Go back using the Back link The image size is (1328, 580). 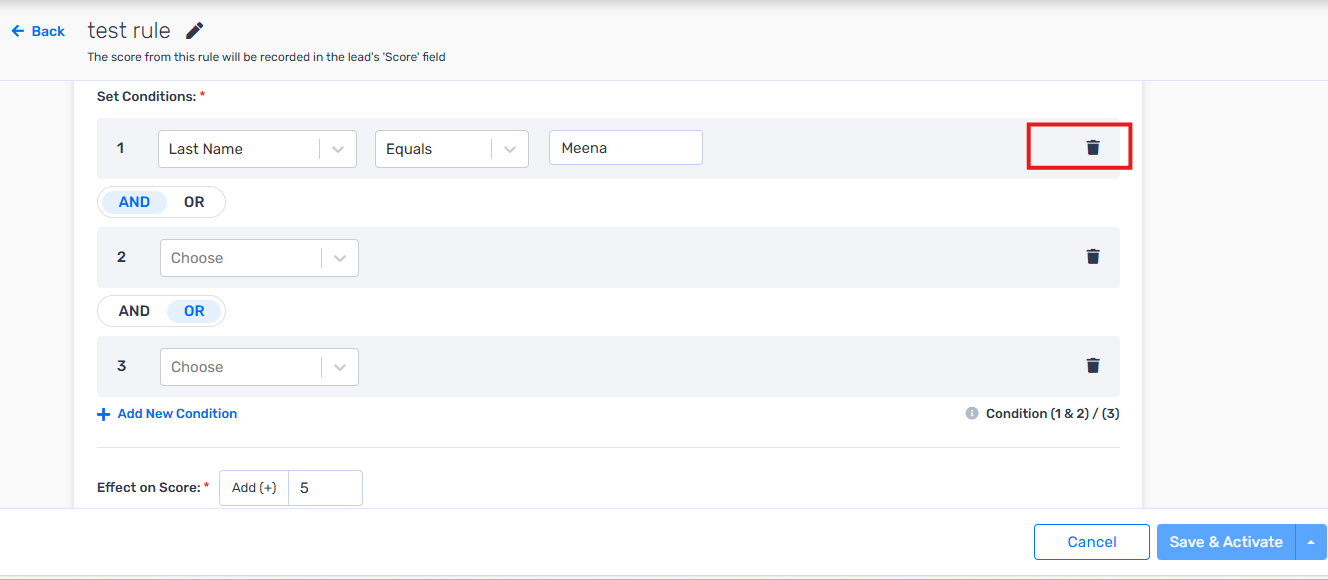(x=38, y=31)
